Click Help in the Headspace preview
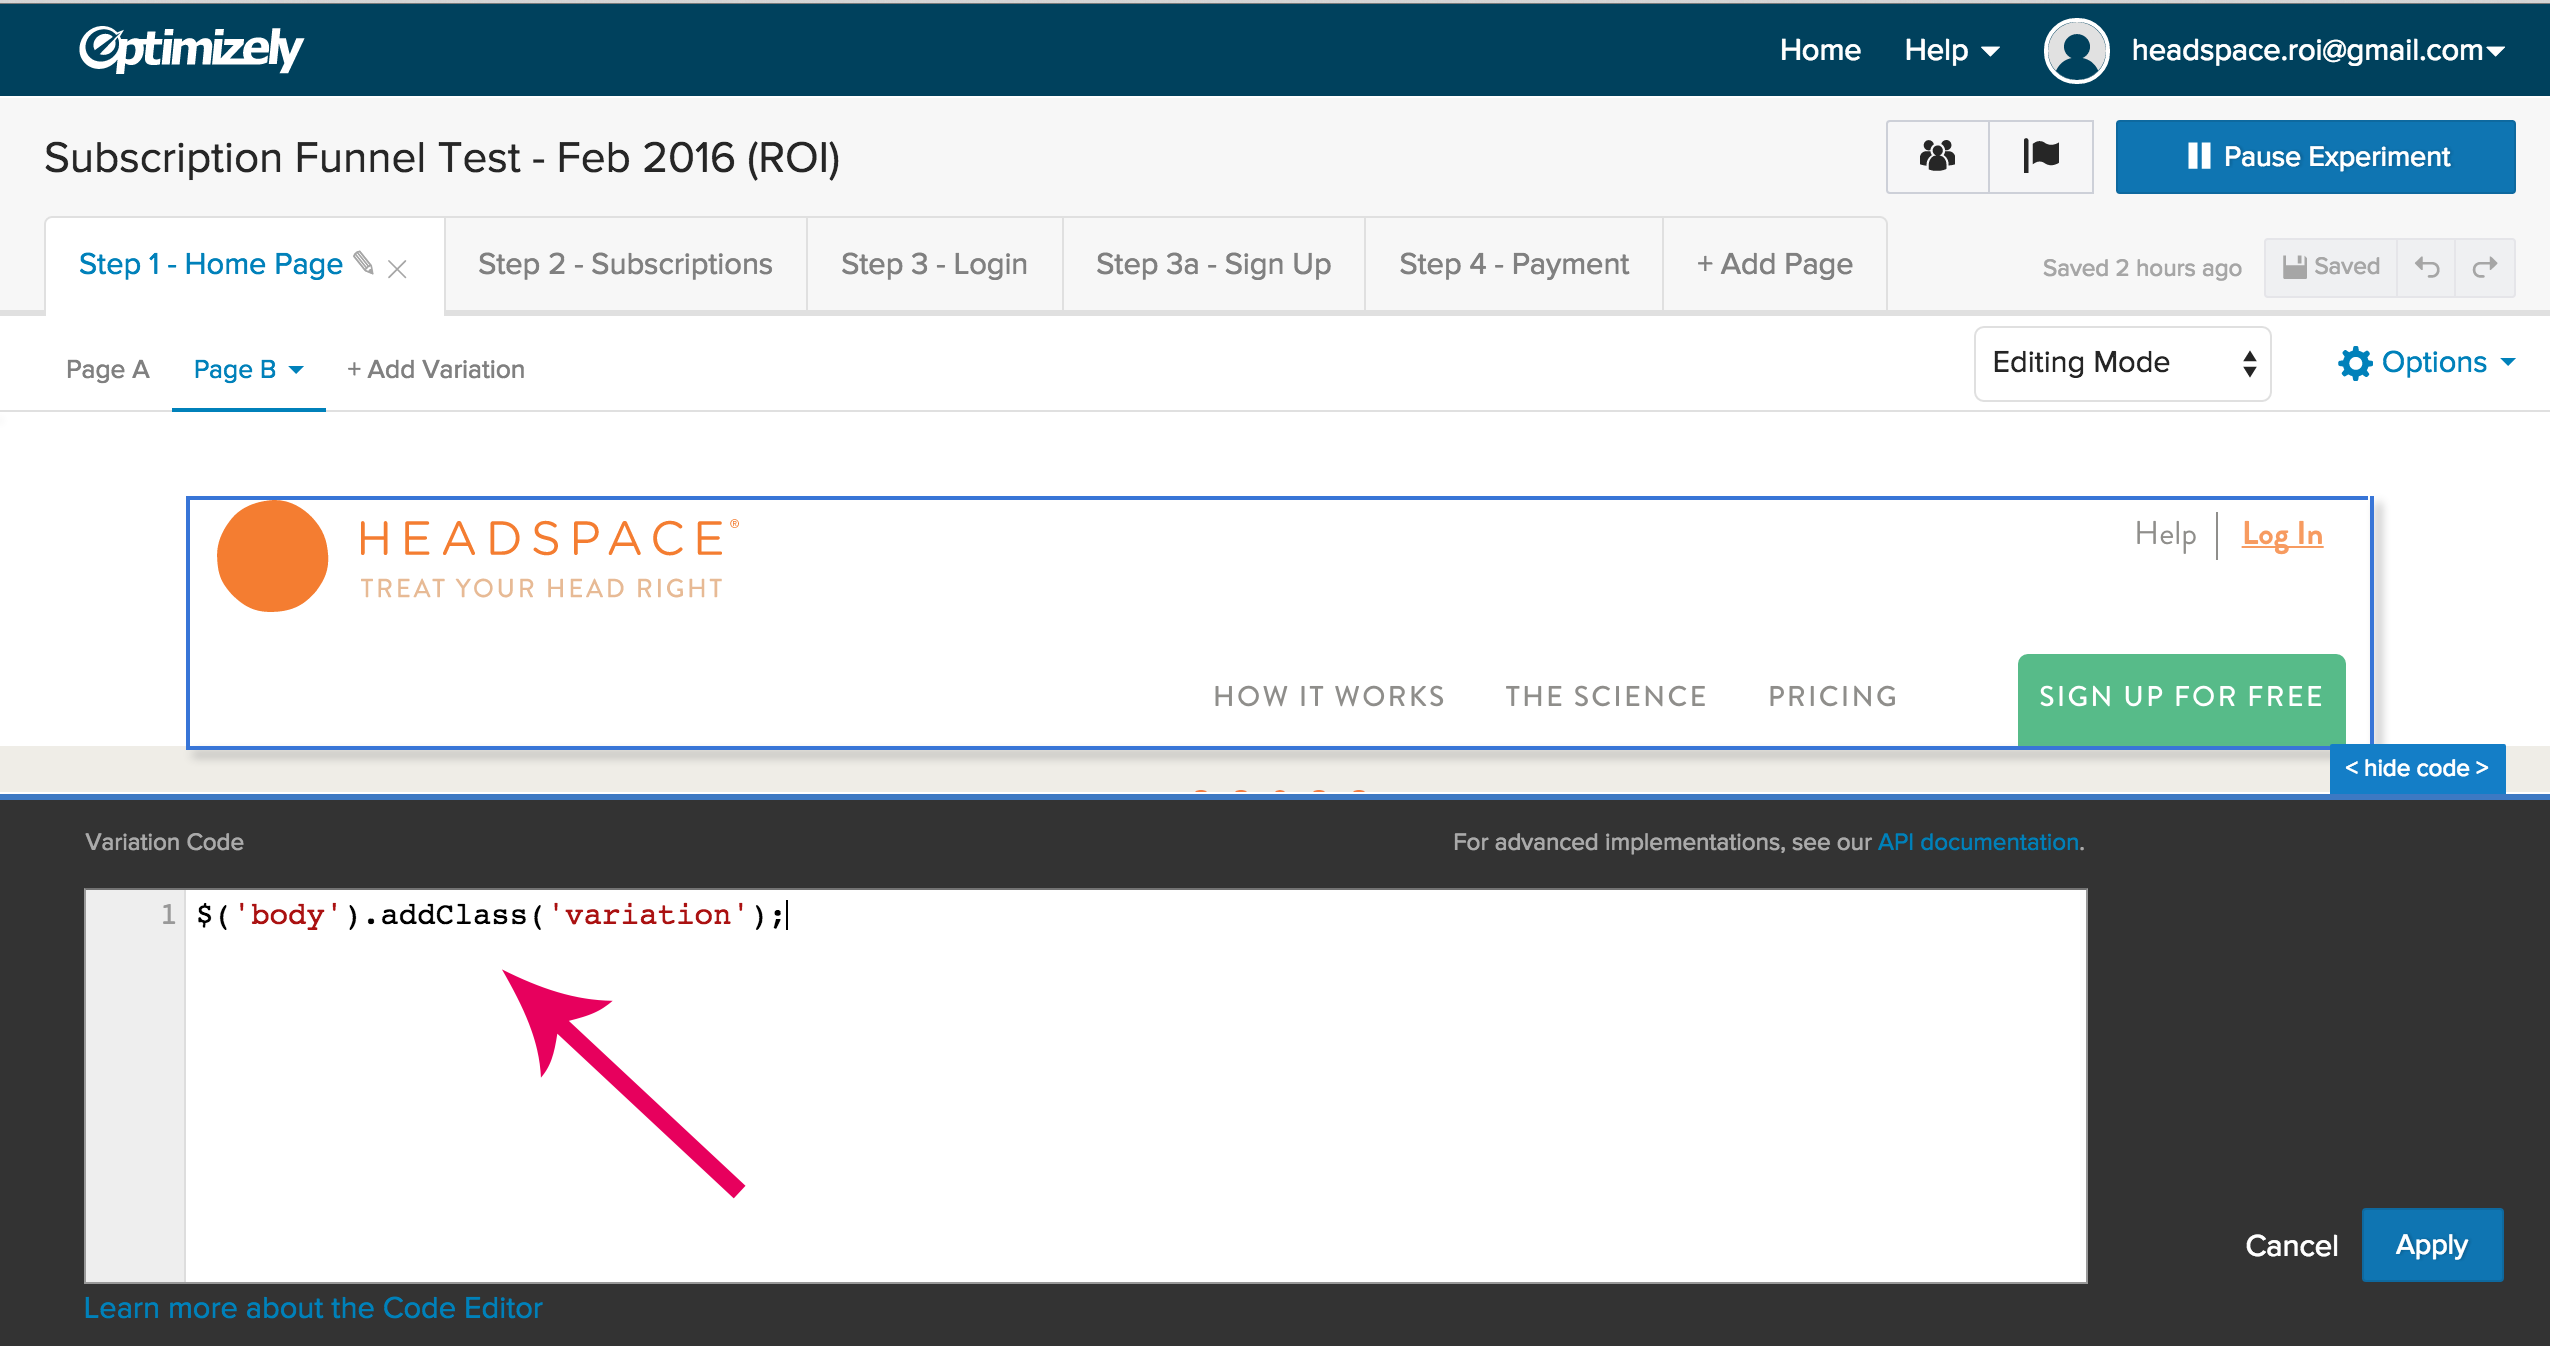 [x=2165, y=534]
